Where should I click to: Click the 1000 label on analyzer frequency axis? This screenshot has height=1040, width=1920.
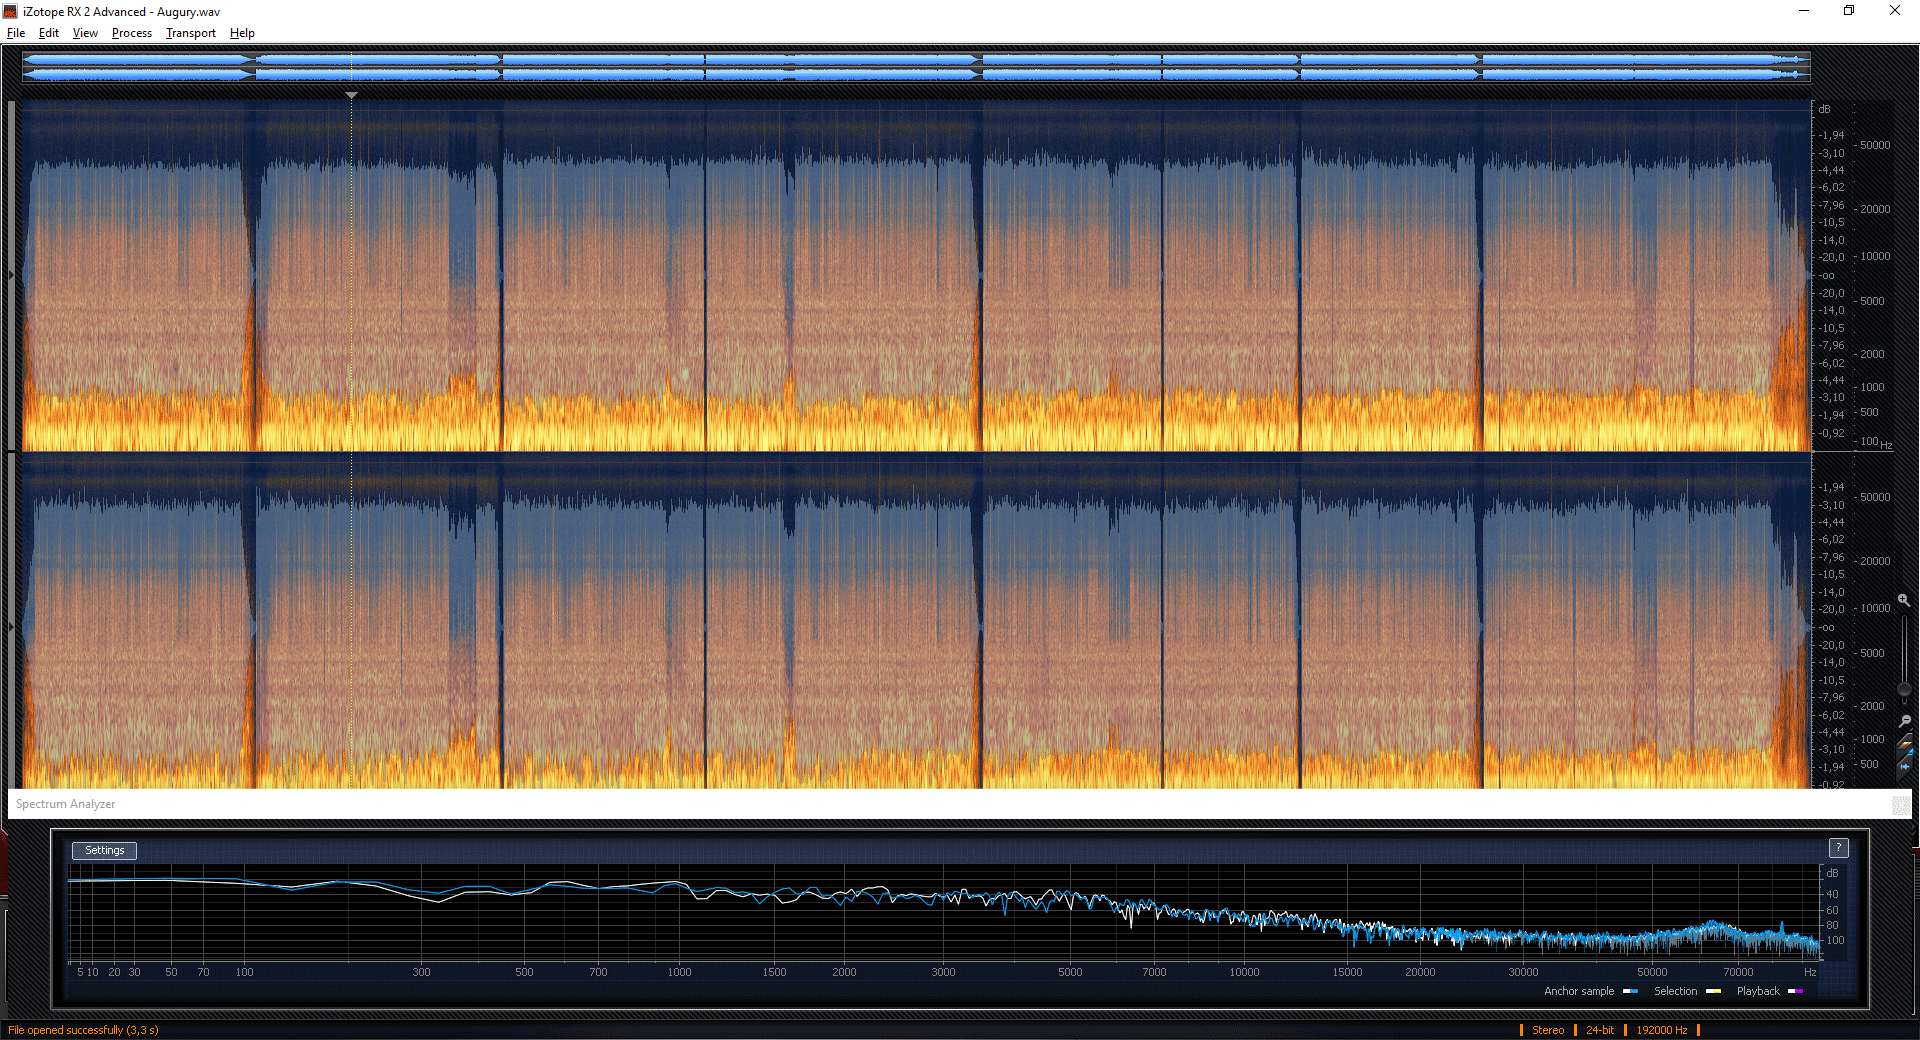679,972
